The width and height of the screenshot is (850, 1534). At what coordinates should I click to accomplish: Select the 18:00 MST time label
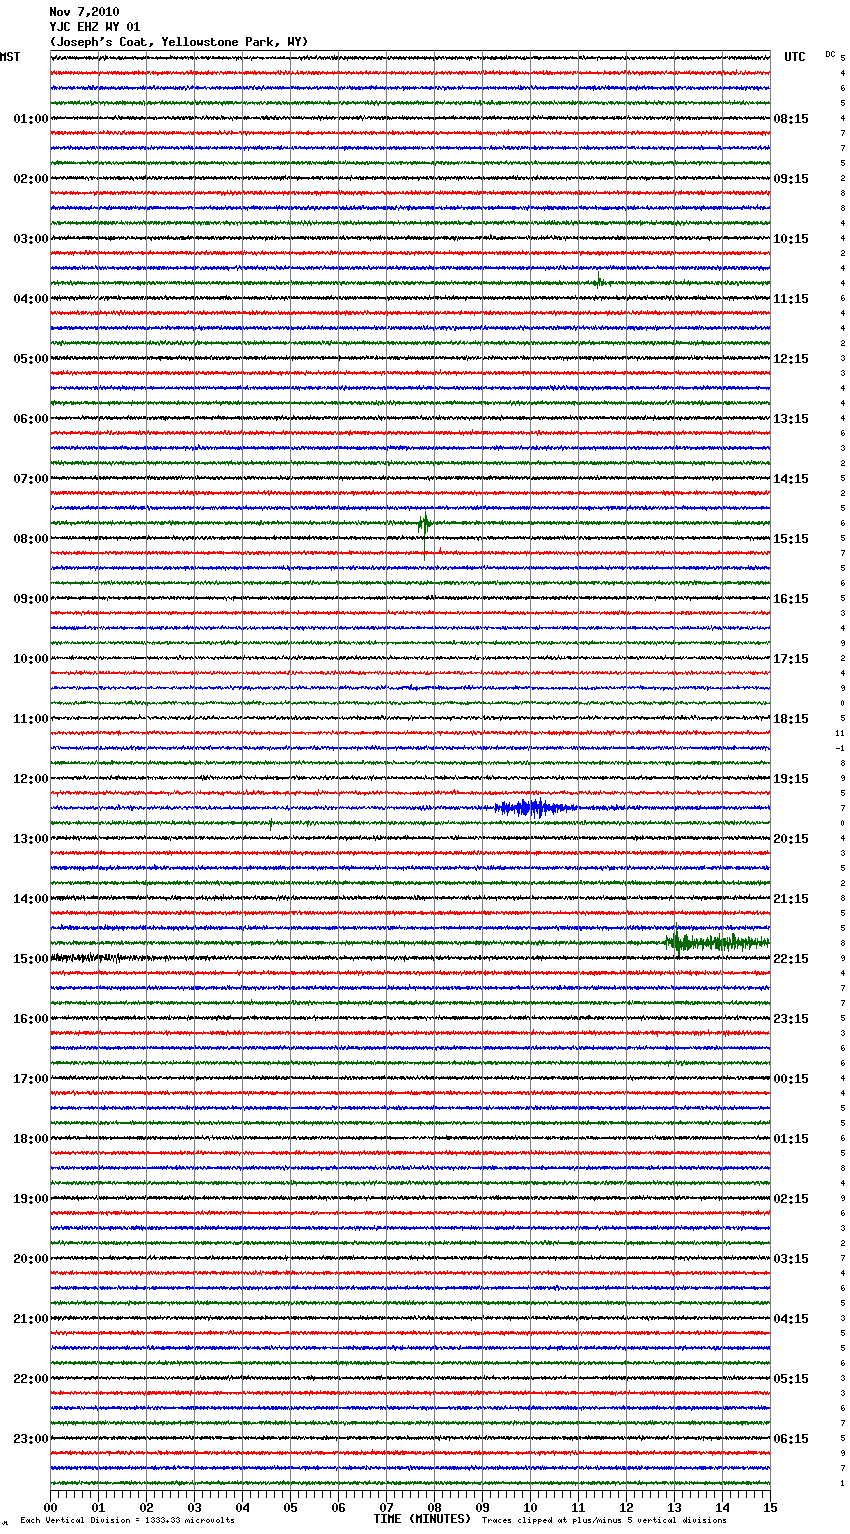coord(31,1139)
